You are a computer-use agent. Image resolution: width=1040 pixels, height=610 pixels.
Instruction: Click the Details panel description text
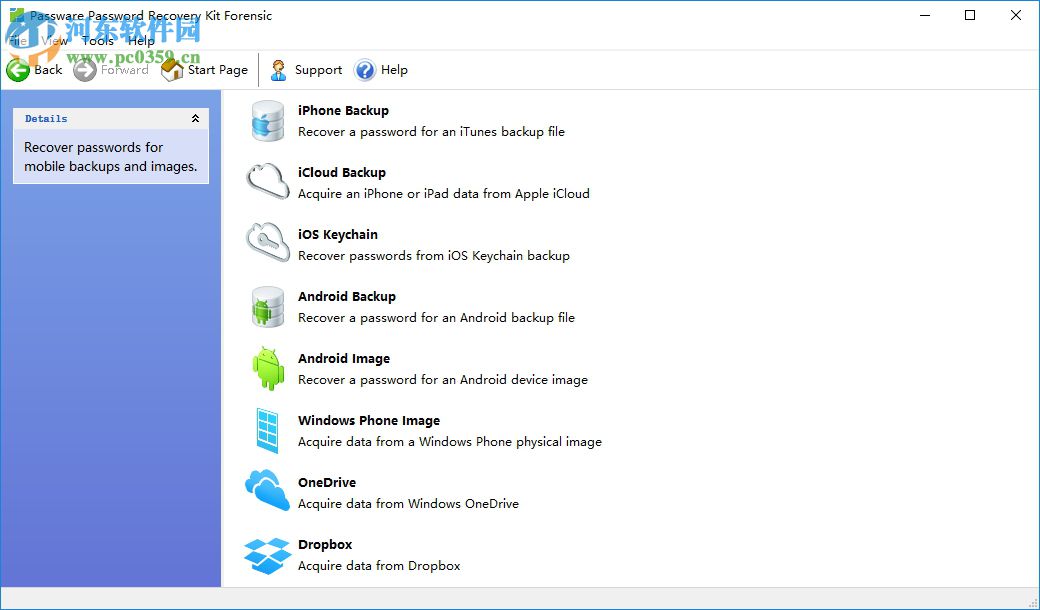pyautogui.click(x=110, y=157)
